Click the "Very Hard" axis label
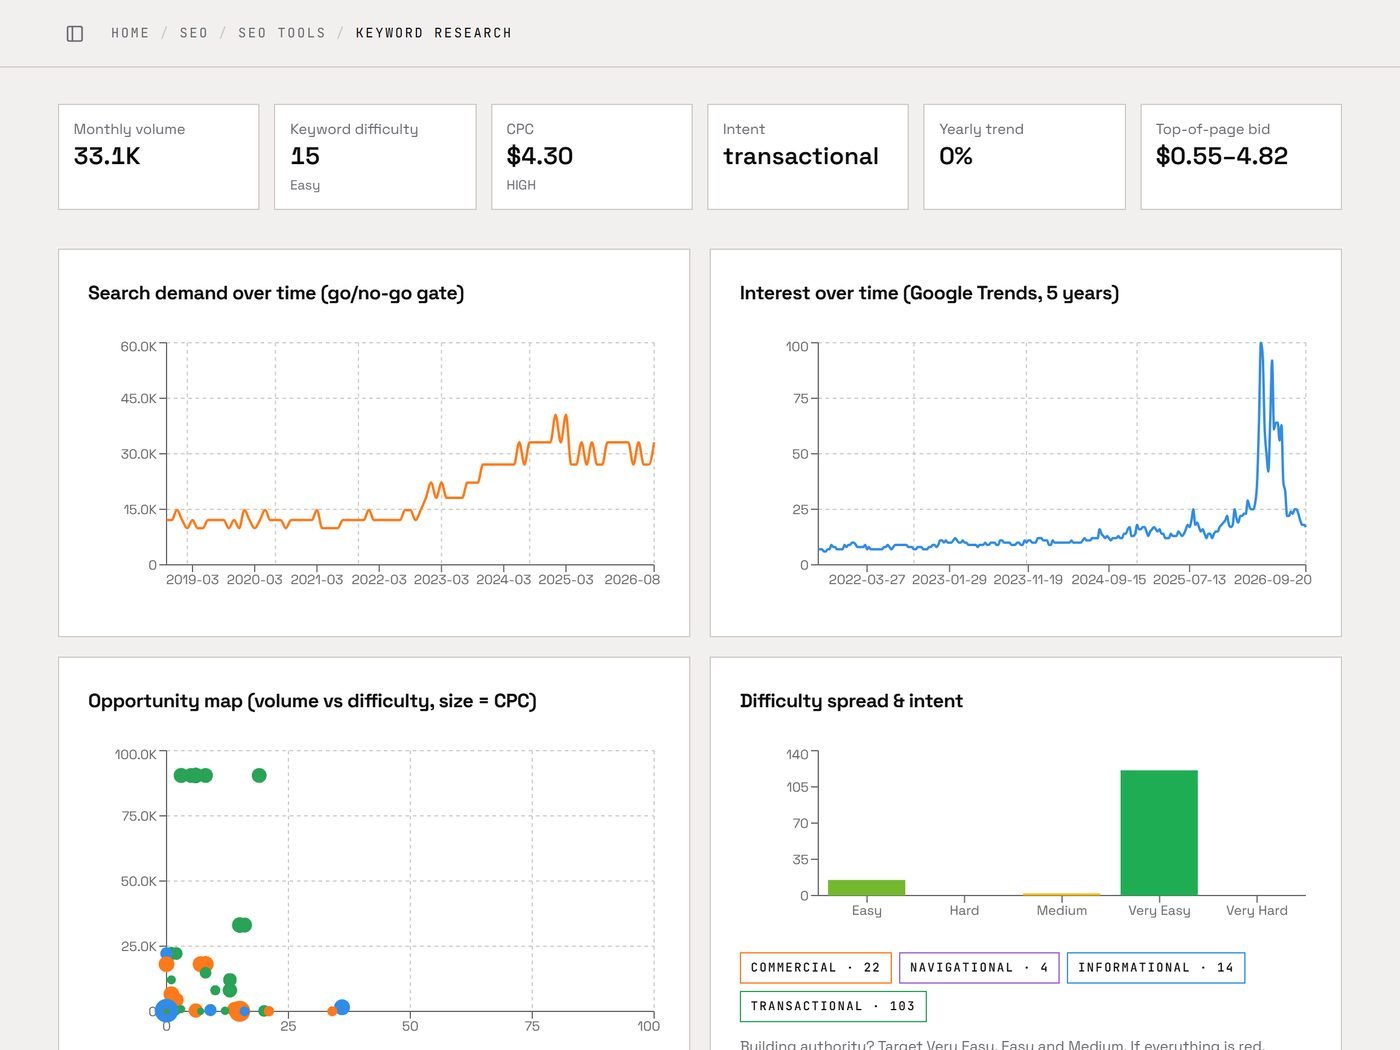The image size is (1400, 1050). click(x=1257, y=911)
